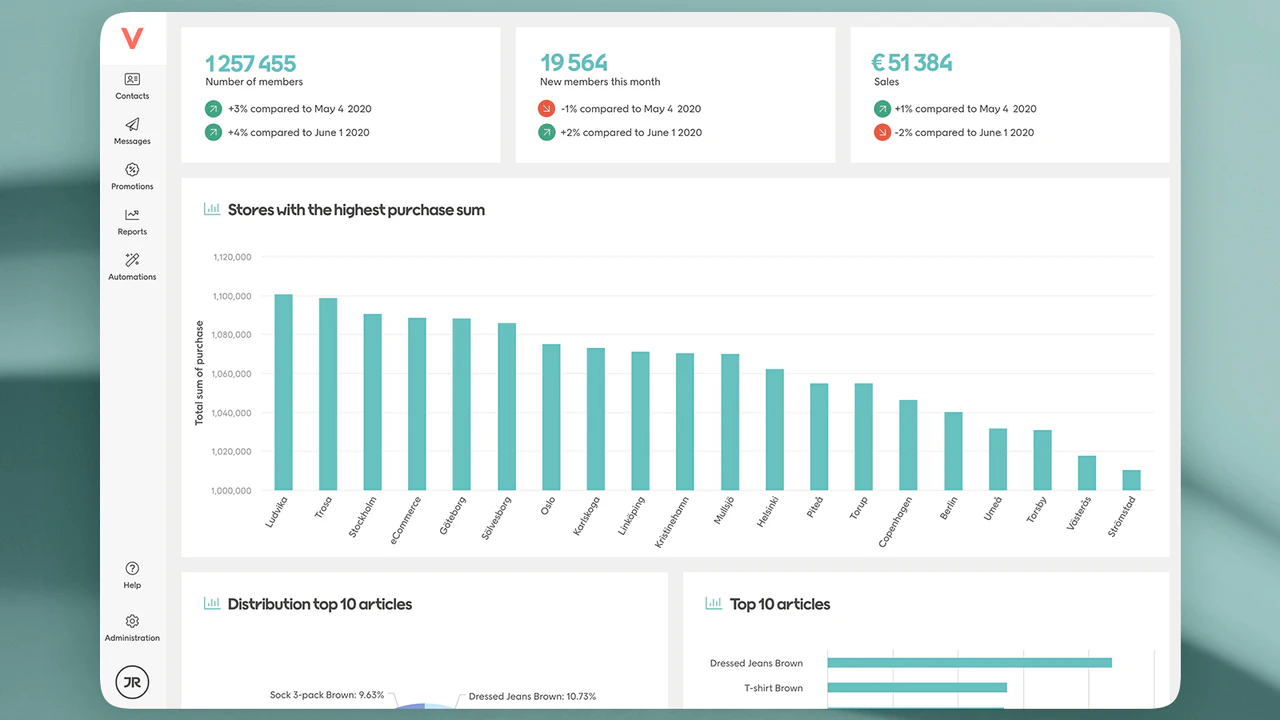Click the New members this month caption
1280x720 pixels.
pyautogui.click(x=600, y=82)
